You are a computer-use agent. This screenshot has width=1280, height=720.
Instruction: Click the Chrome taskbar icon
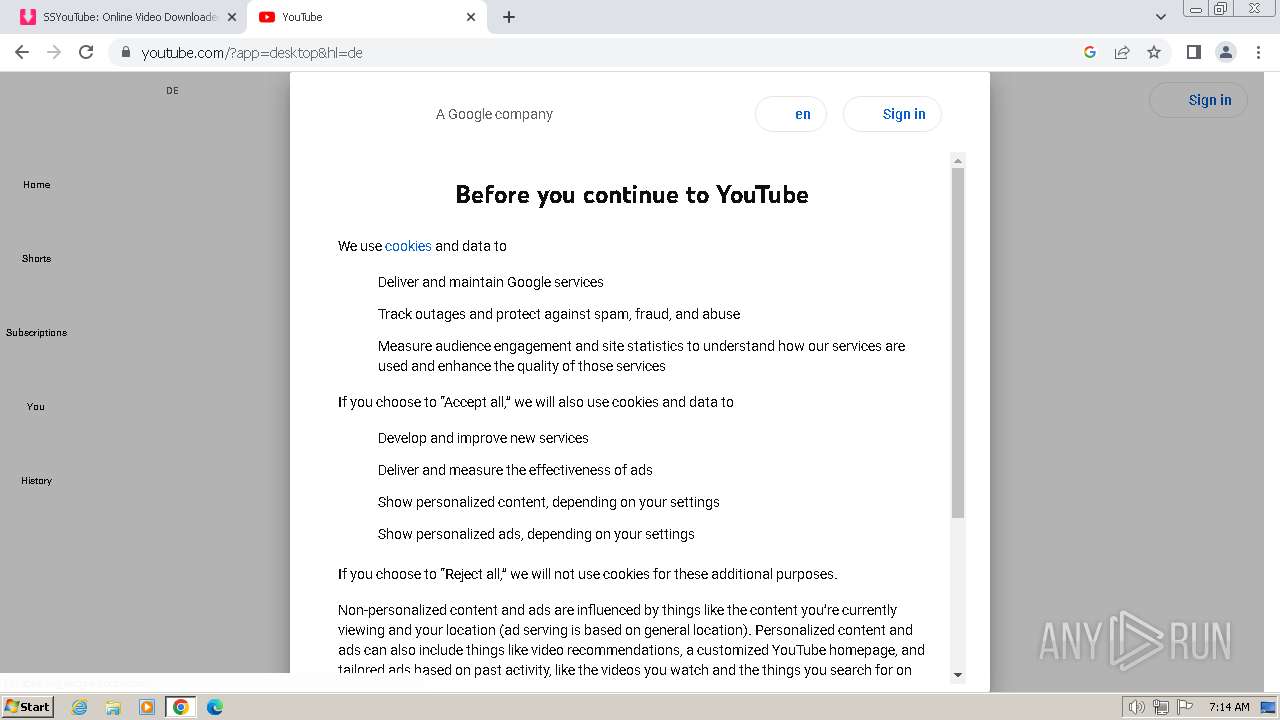point(181,707)
